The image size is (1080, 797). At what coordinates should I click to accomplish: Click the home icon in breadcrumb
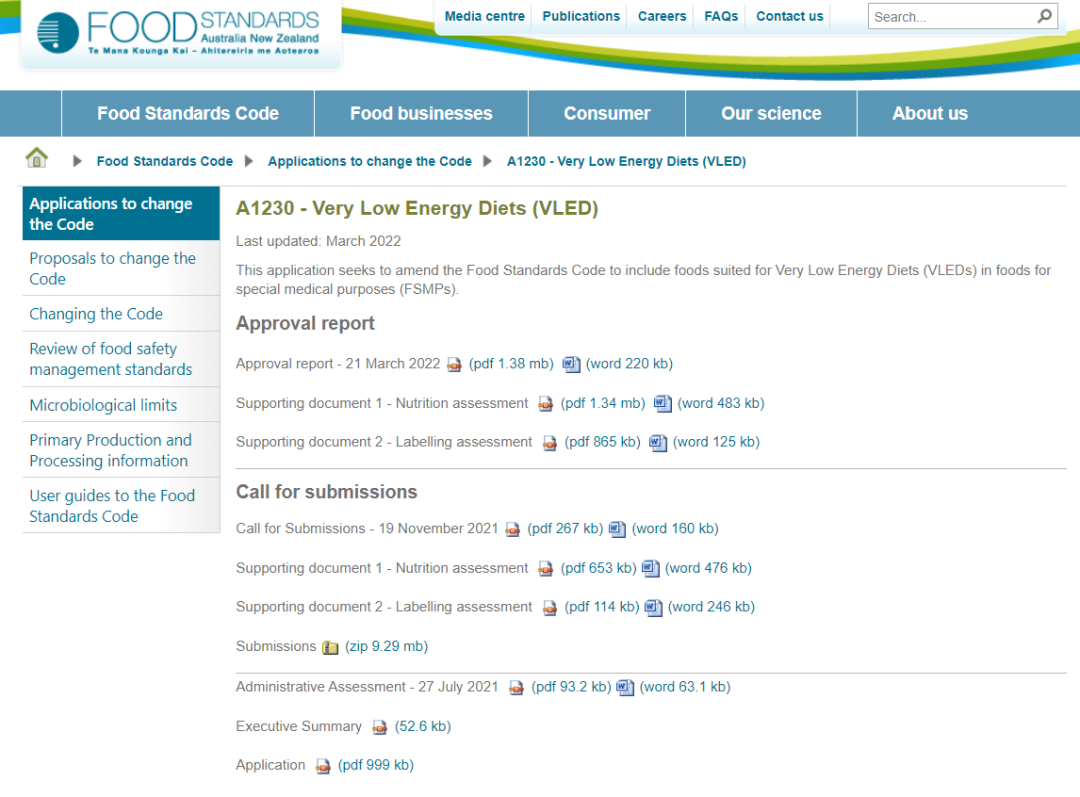point(37,158)
